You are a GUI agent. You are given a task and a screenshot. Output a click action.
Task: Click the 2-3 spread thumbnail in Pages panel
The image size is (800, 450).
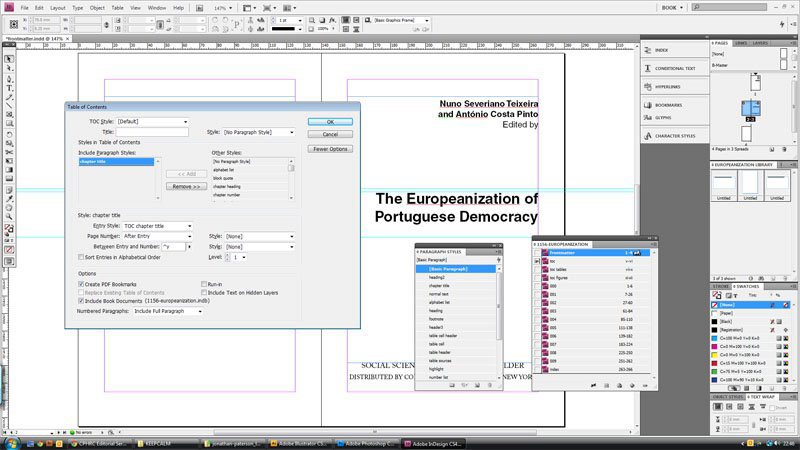(x=751, y=108)
